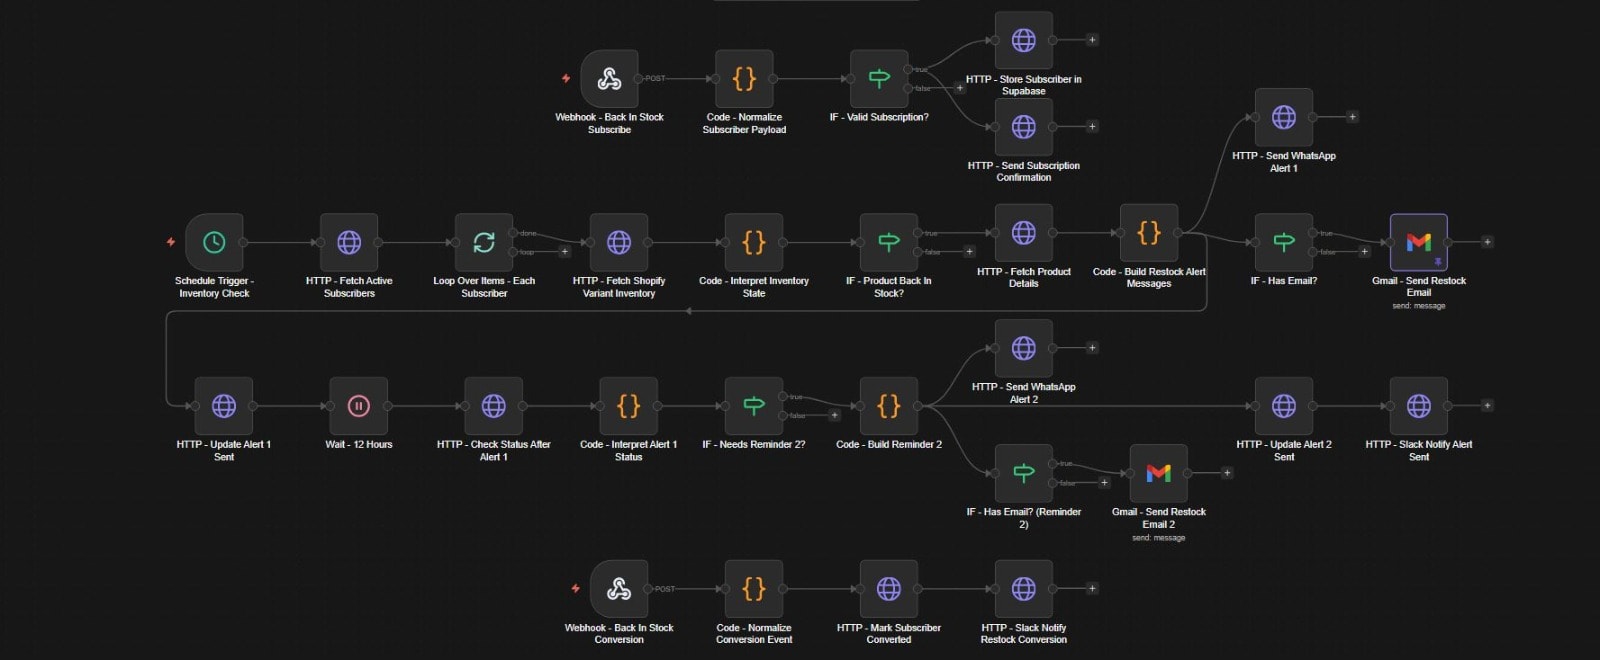This screenshot has height=660, width=1600.
Task: Open the Webhook Back In Stock Conversion node
Action: pyautogui.click(x=619, y=589)
